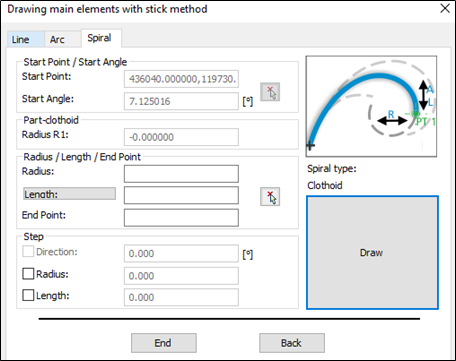Toggle the Length parameter button
Viewport: 456px width, 361px height.
(x=69, y=194)
